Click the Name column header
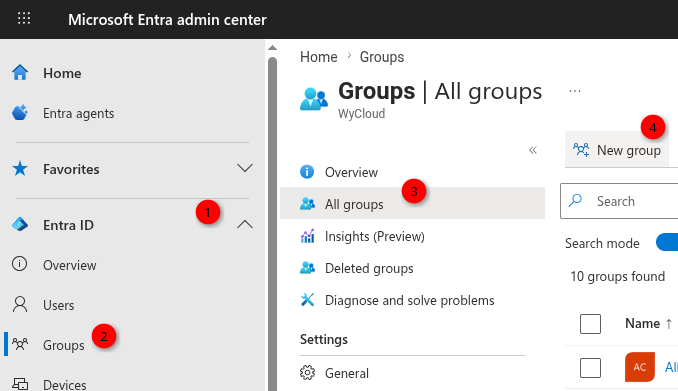The width and height of the screenshot is (678, 391). point(643,323)
